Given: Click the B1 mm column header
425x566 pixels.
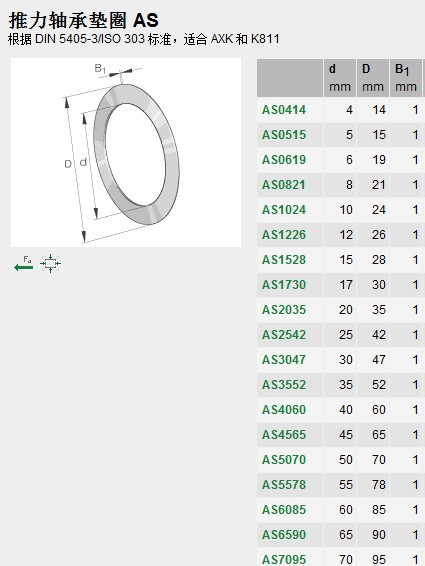Looking at the screenshot, I should (406, 78).
